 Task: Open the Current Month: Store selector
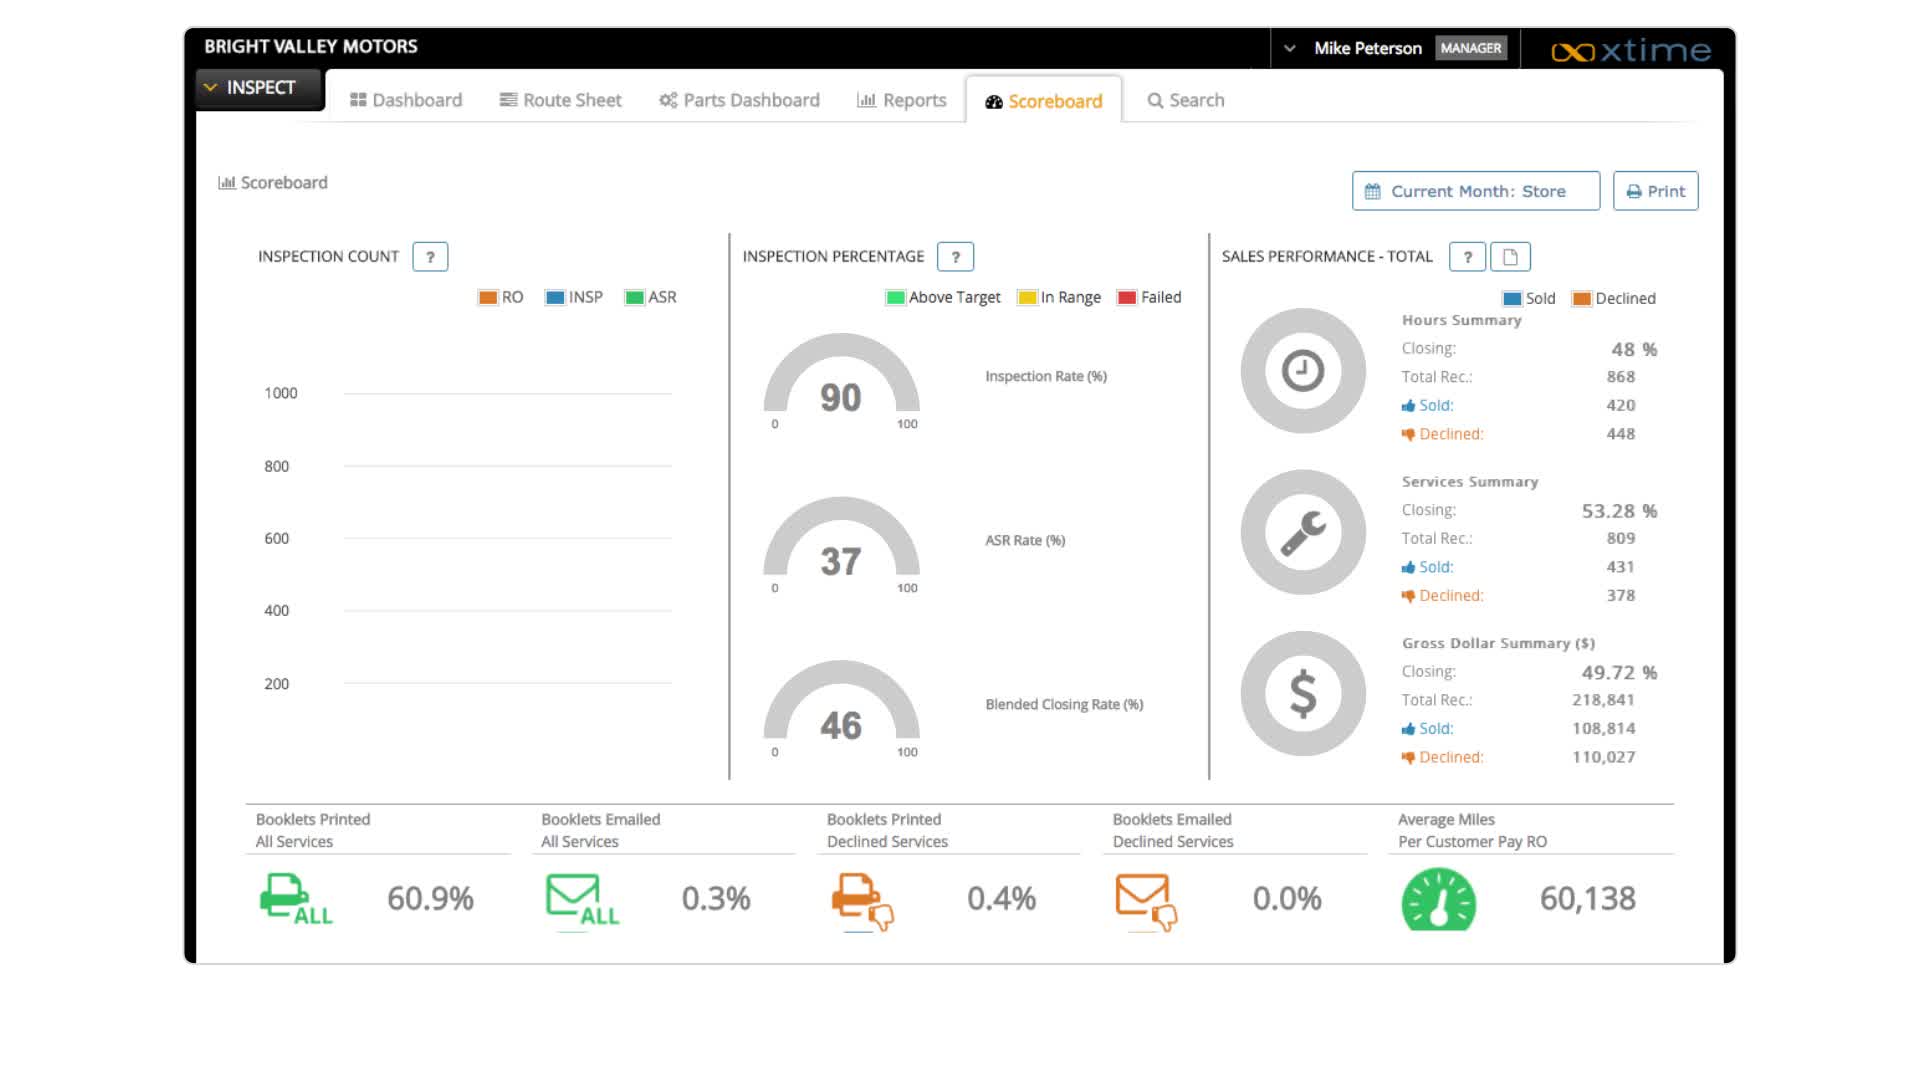(x=1475, y=190)
